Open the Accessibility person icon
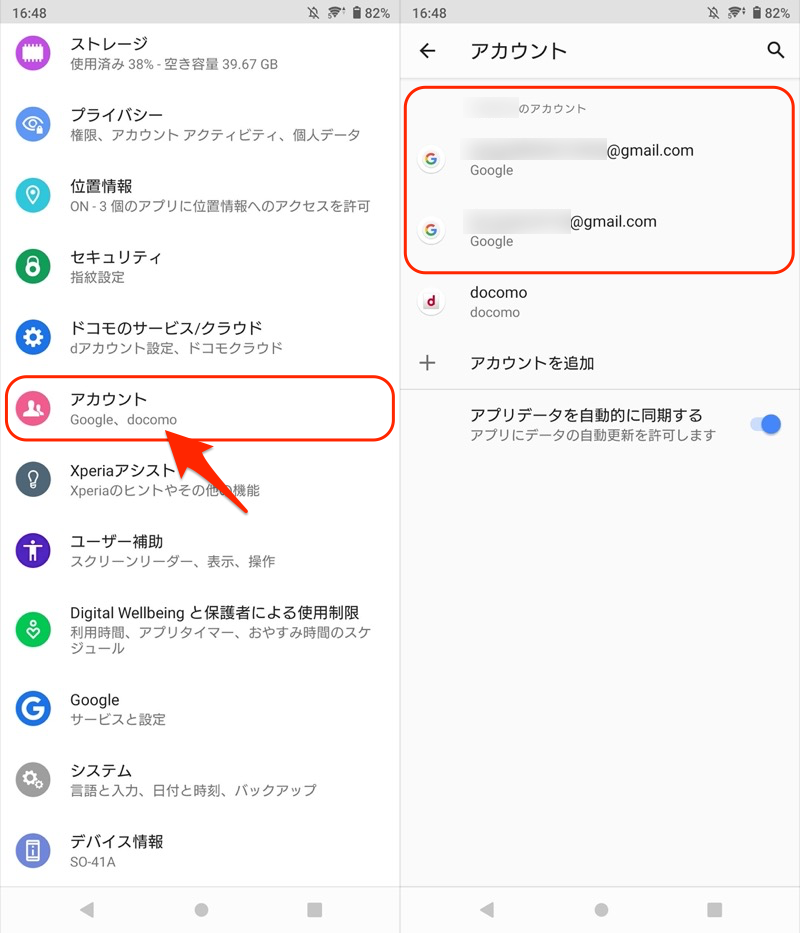This screenshot has width=800, height=933. coord(33,550)
